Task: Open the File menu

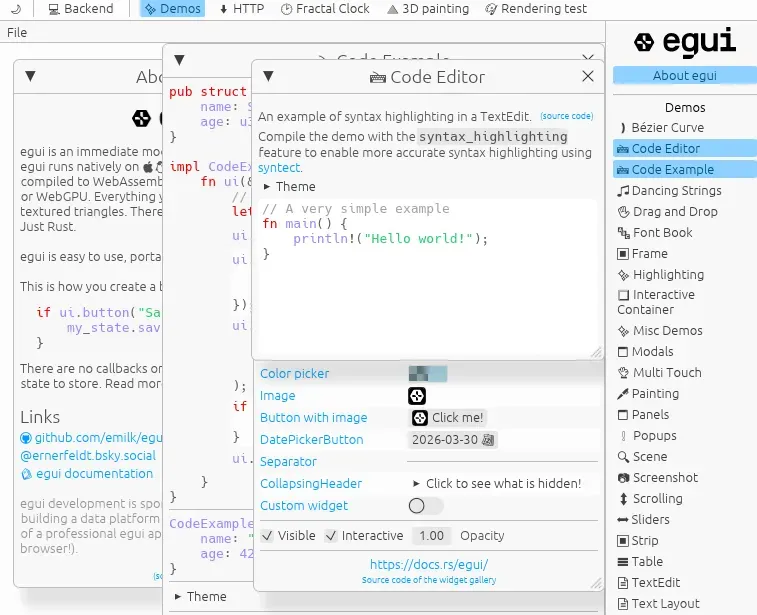Action: [17, 32]
